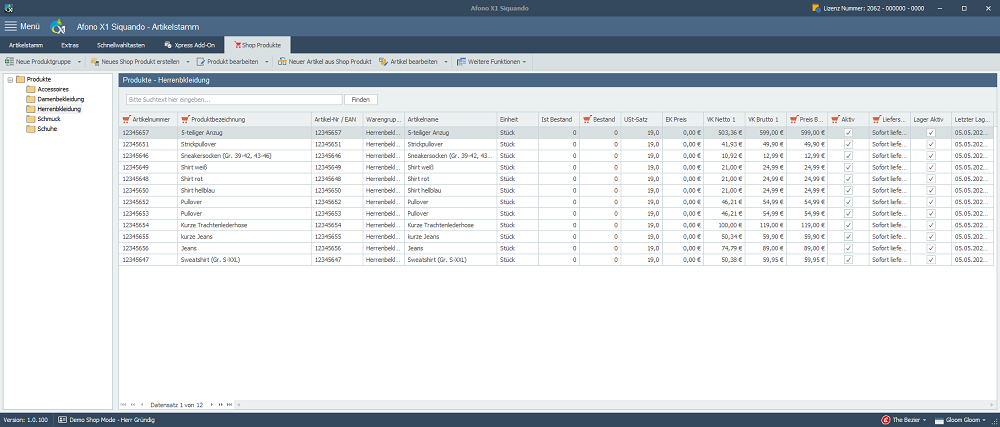Collapse the Produkte tree node
The height and width of the screenshot is (427, 1000).
(x=10, y=80)
